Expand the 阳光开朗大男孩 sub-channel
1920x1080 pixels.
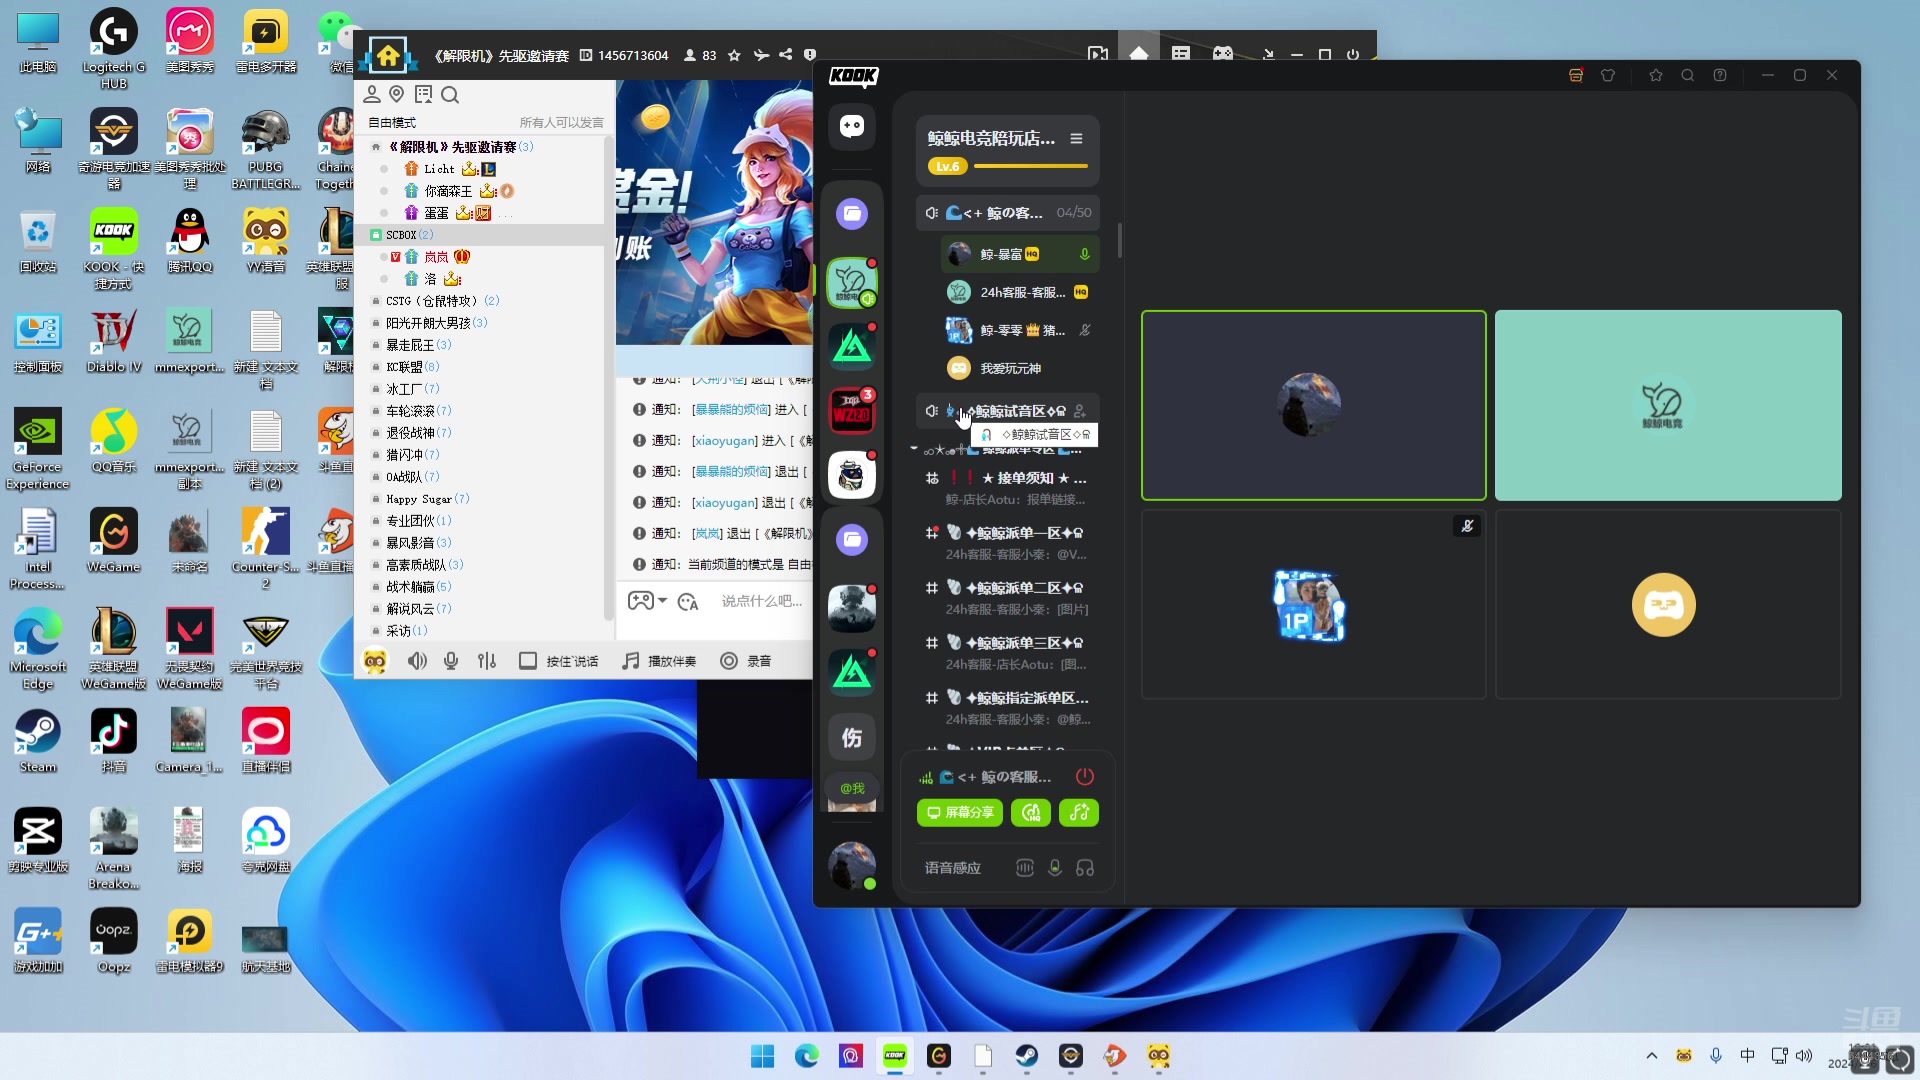[436, 323]
